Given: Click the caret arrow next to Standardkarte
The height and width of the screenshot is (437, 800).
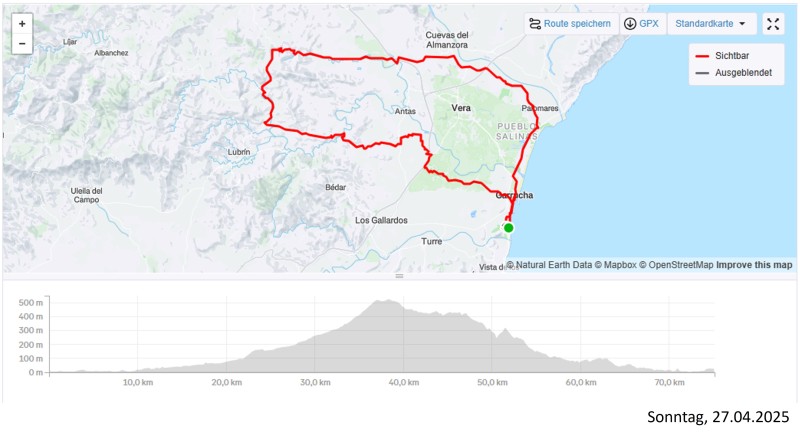Looking at the screenshot, I should click(742, 24).
